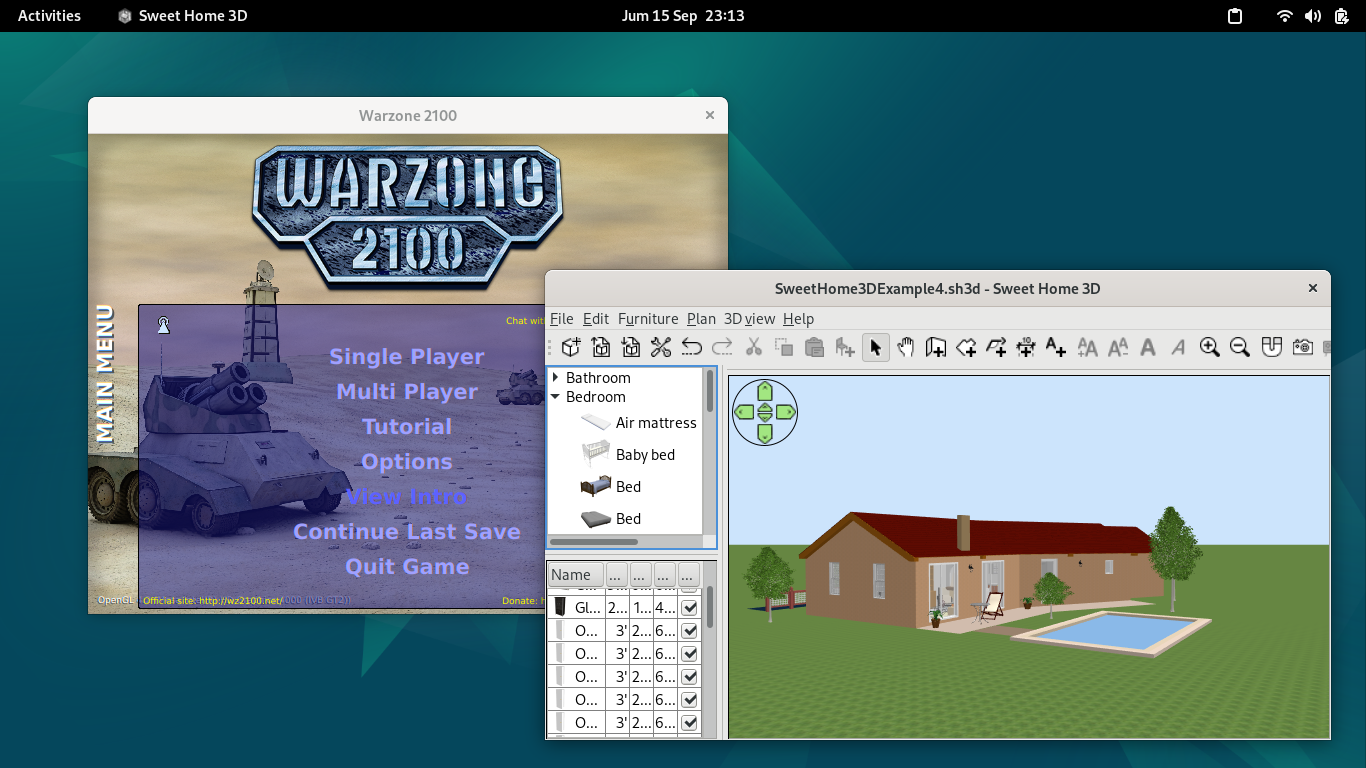Open the Furniture menu
This screenshot has height=768, width=1366.
(x=648, y=319)
